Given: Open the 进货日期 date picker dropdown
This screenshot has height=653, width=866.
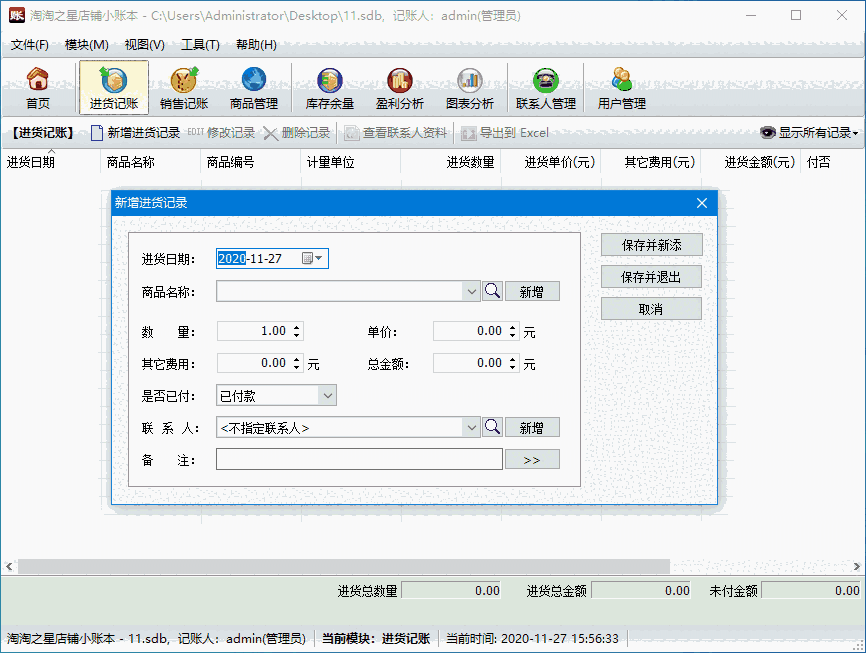Looking at the screenshot, I should 318,259.
